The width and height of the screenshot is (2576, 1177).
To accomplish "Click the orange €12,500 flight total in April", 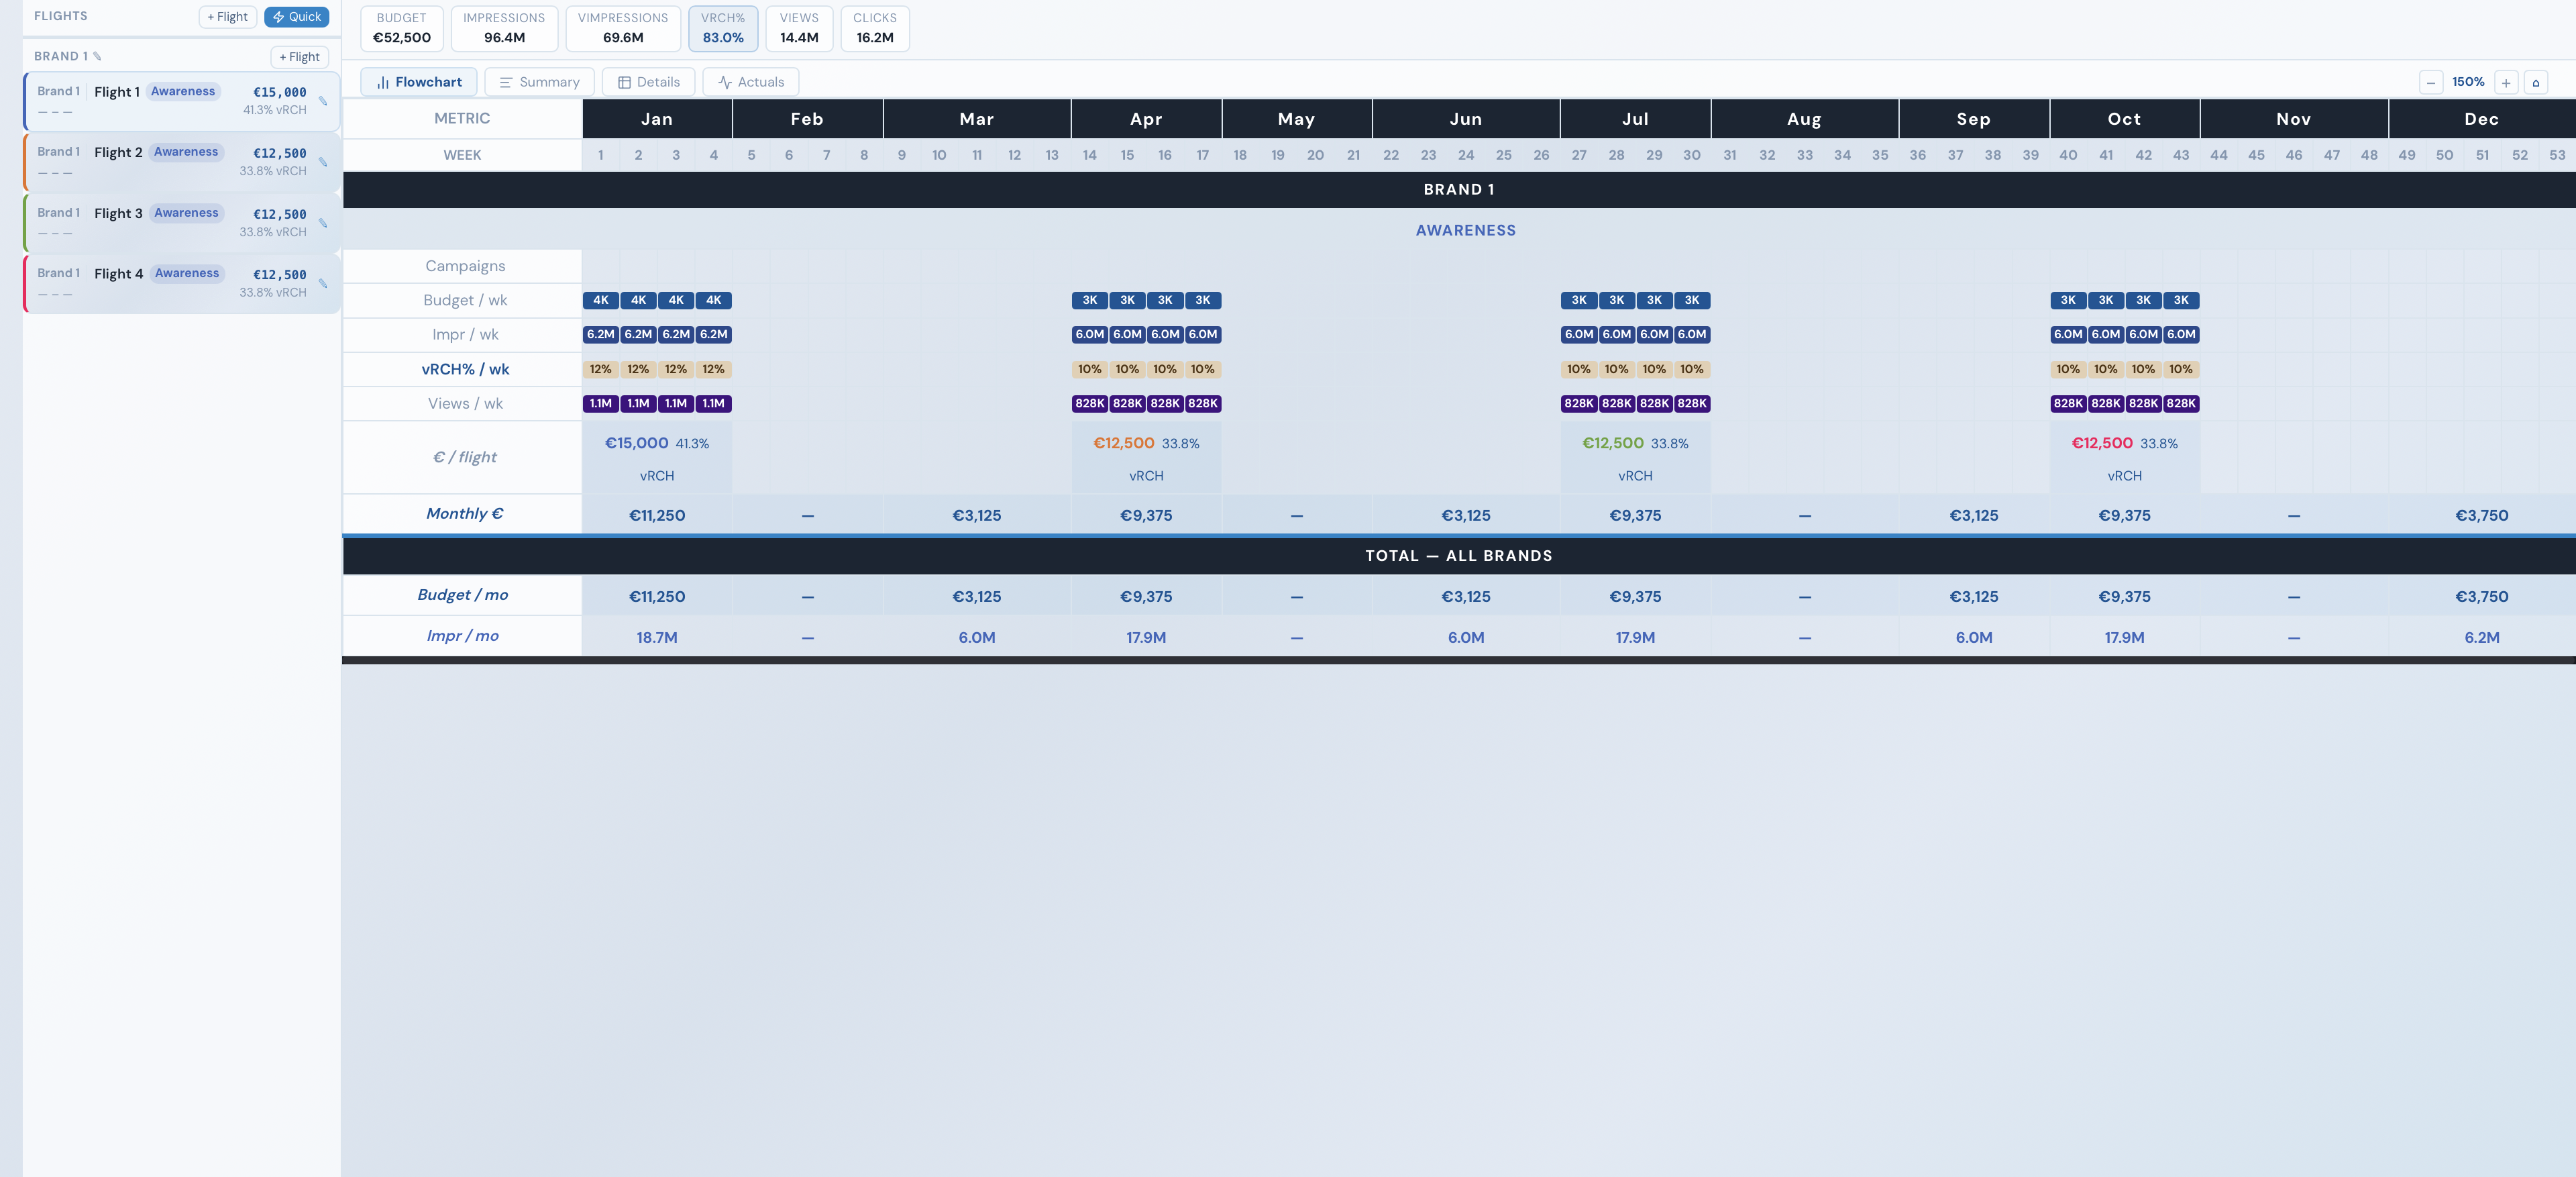I will tap(1124, 443).
